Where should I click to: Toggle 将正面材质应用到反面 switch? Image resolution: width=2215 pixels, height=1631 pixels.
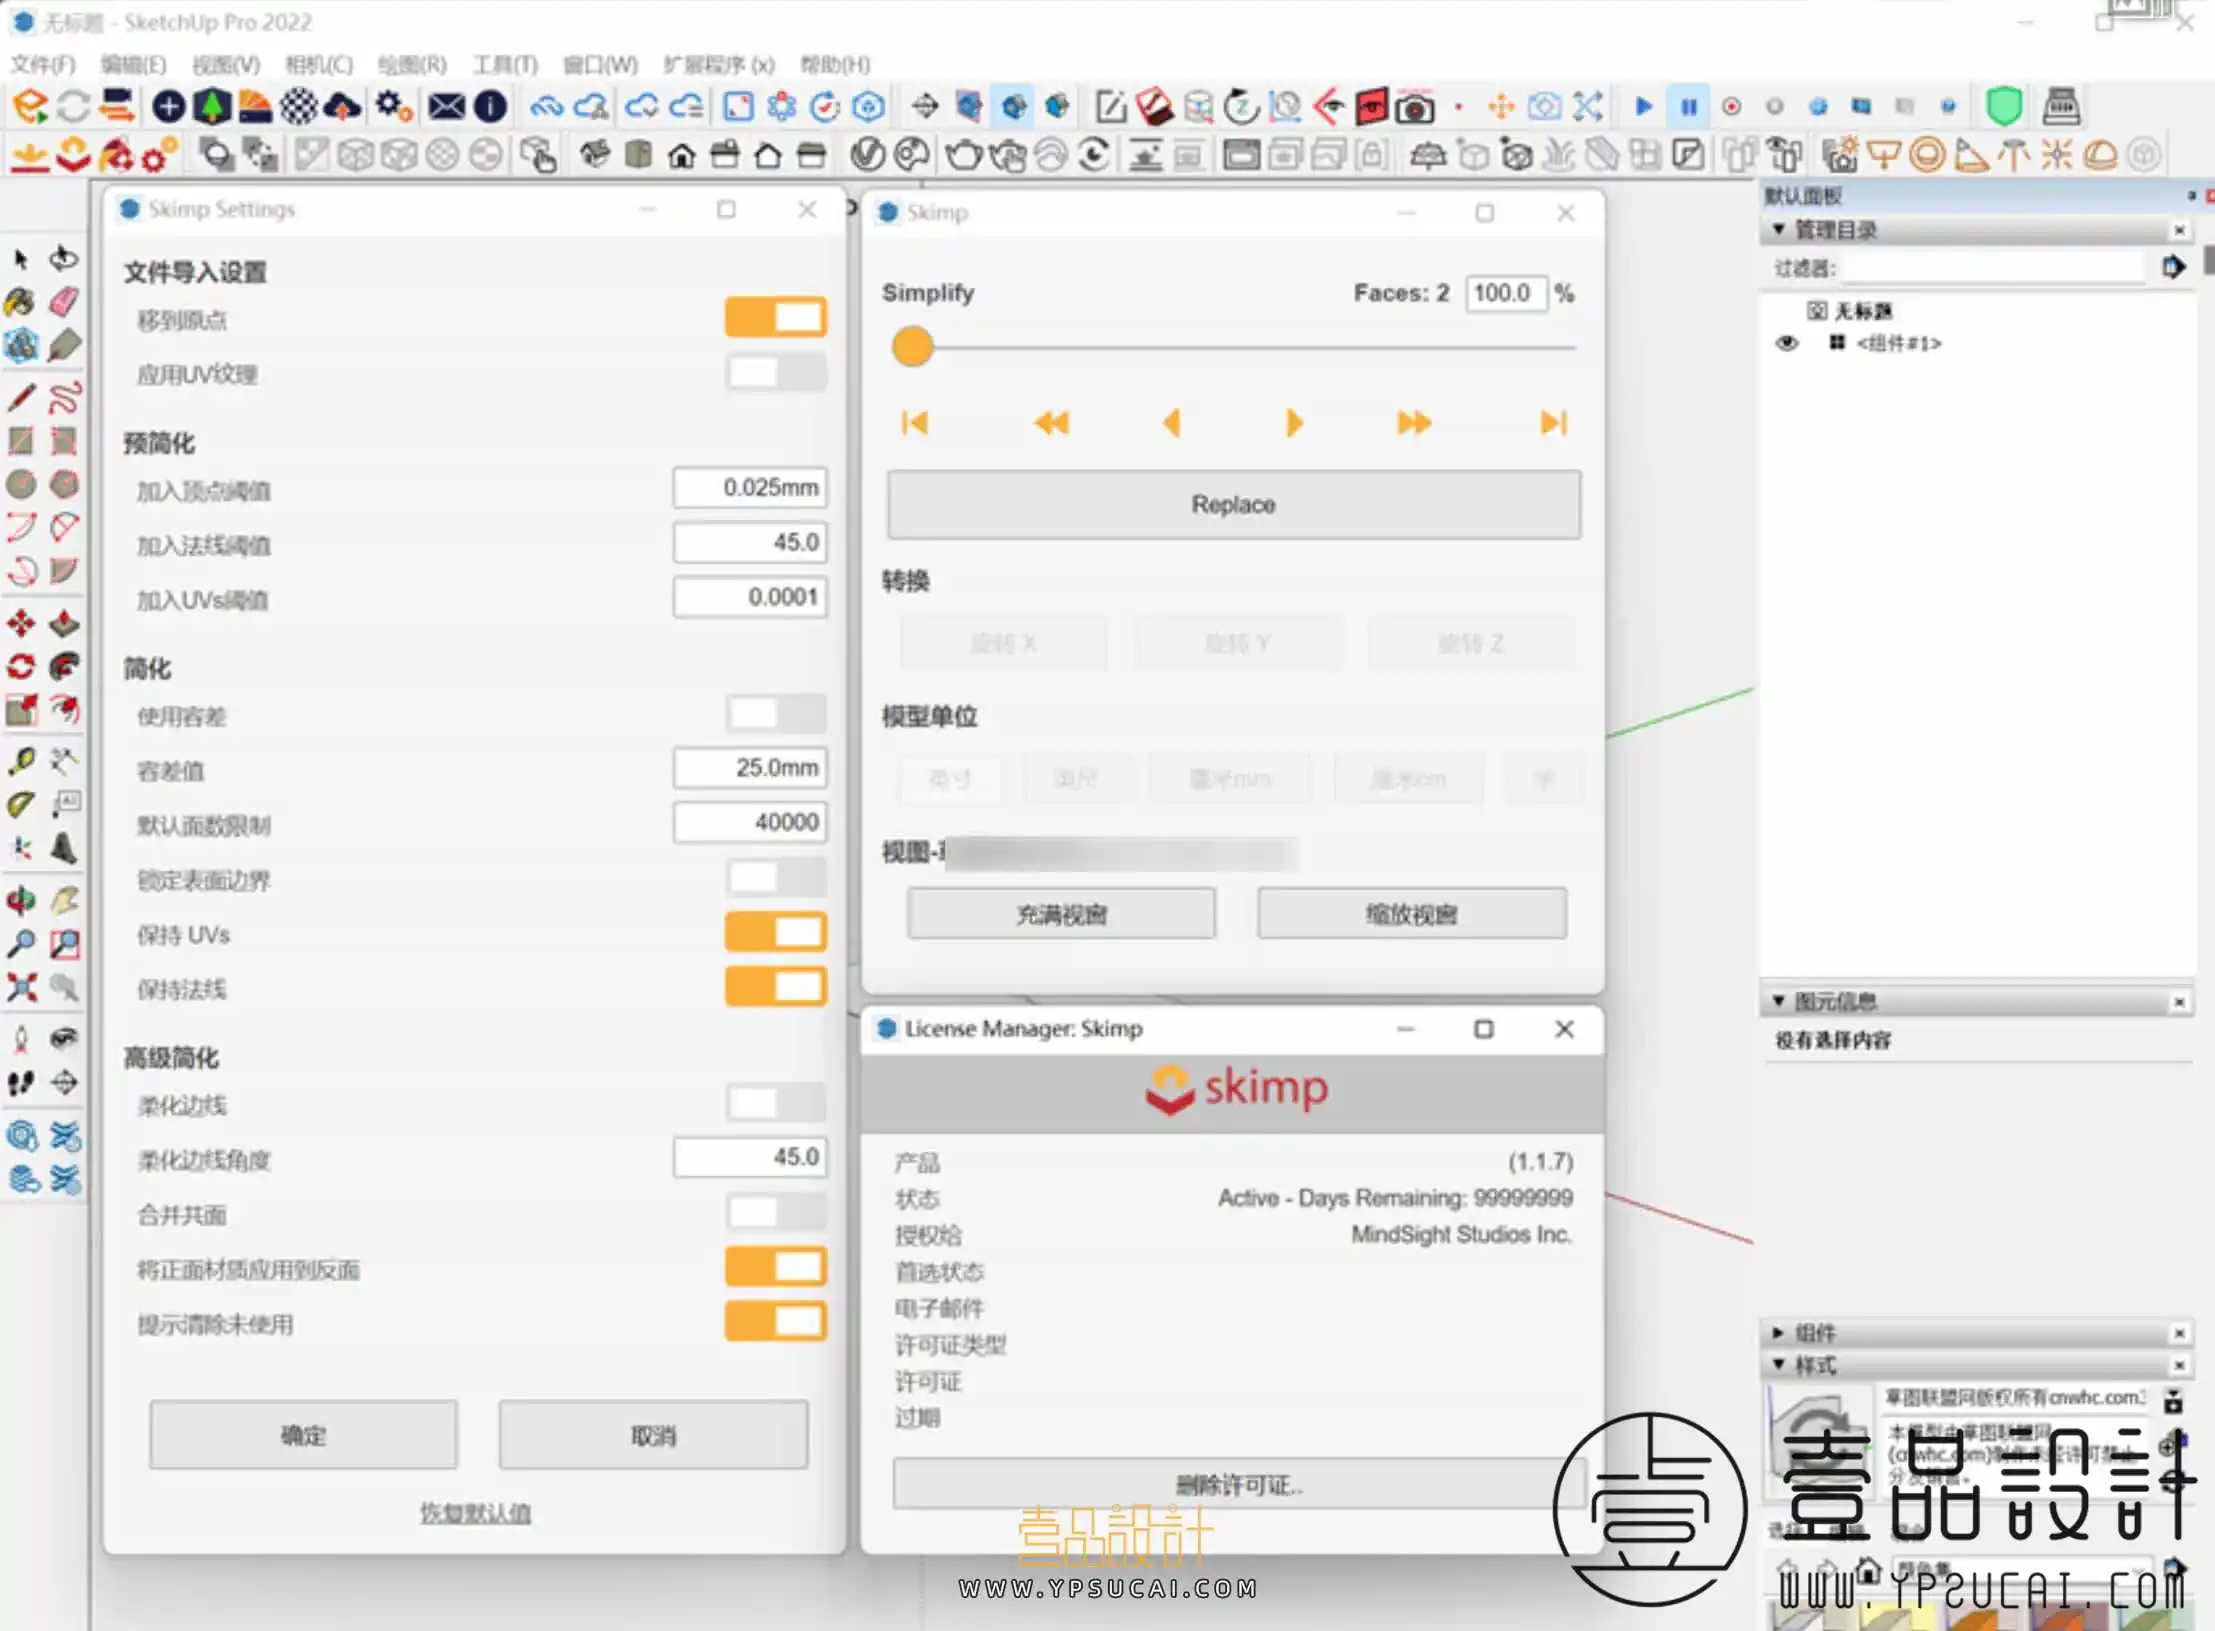pyautogui.click(x=776, y=1267)
